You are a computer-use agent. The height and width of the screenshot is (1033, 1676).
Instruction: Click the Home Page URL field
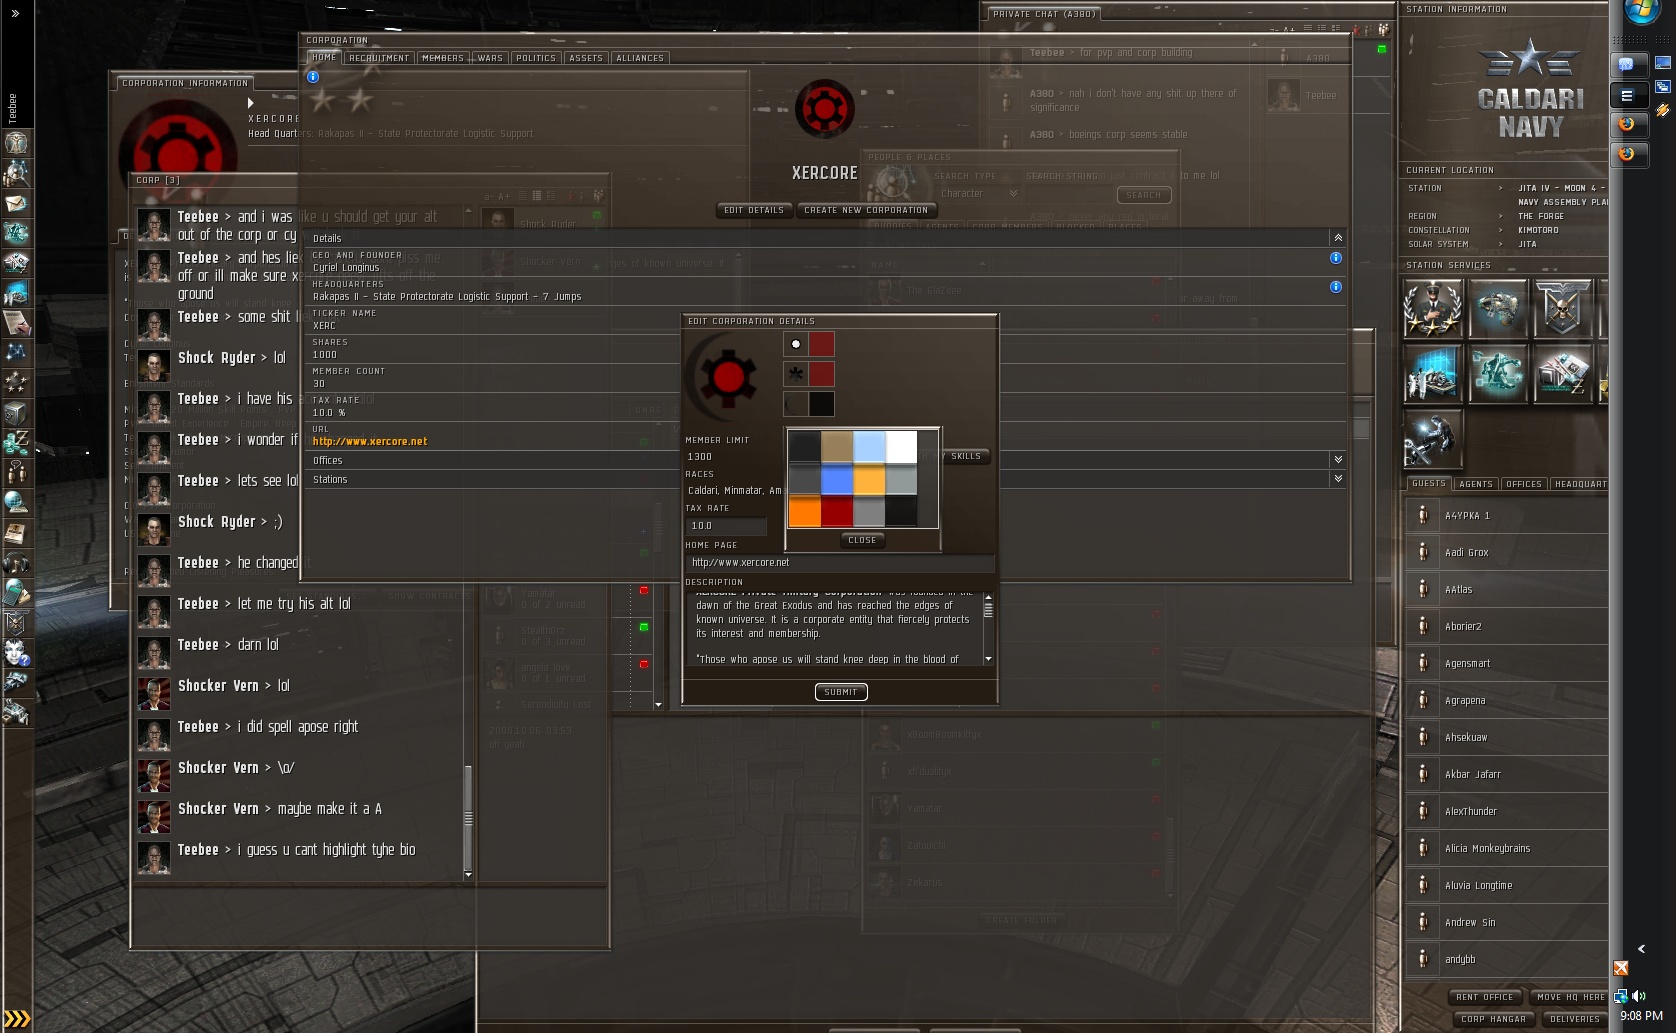coord(840,563)
